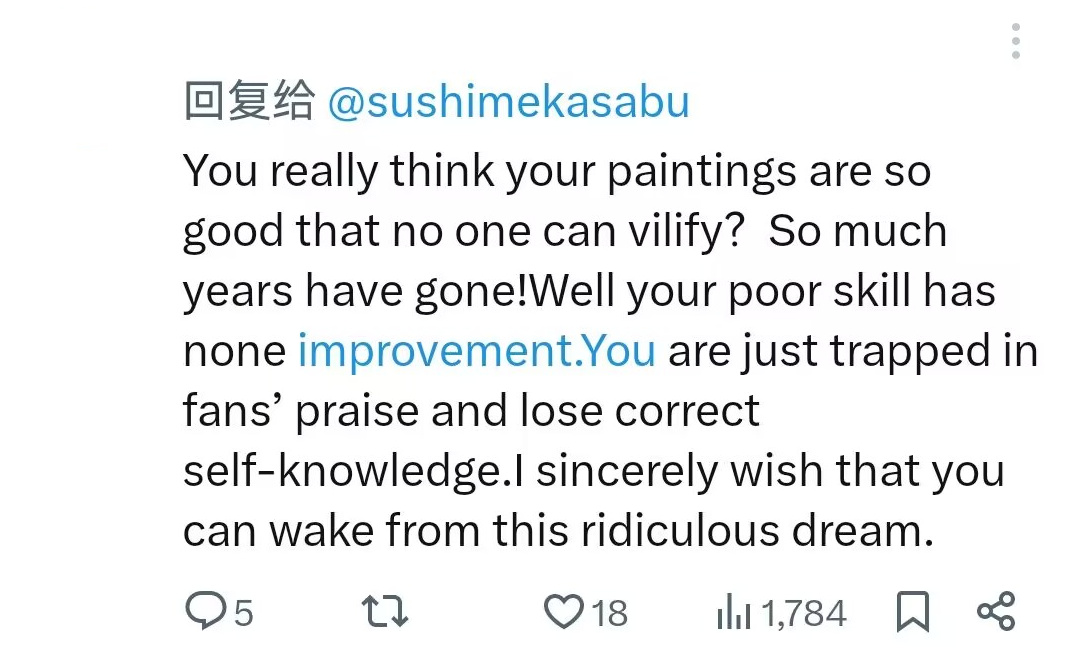Viewport: 1076px width, 661px height.
Task: Click the reply count number 5
Action: 243,612
